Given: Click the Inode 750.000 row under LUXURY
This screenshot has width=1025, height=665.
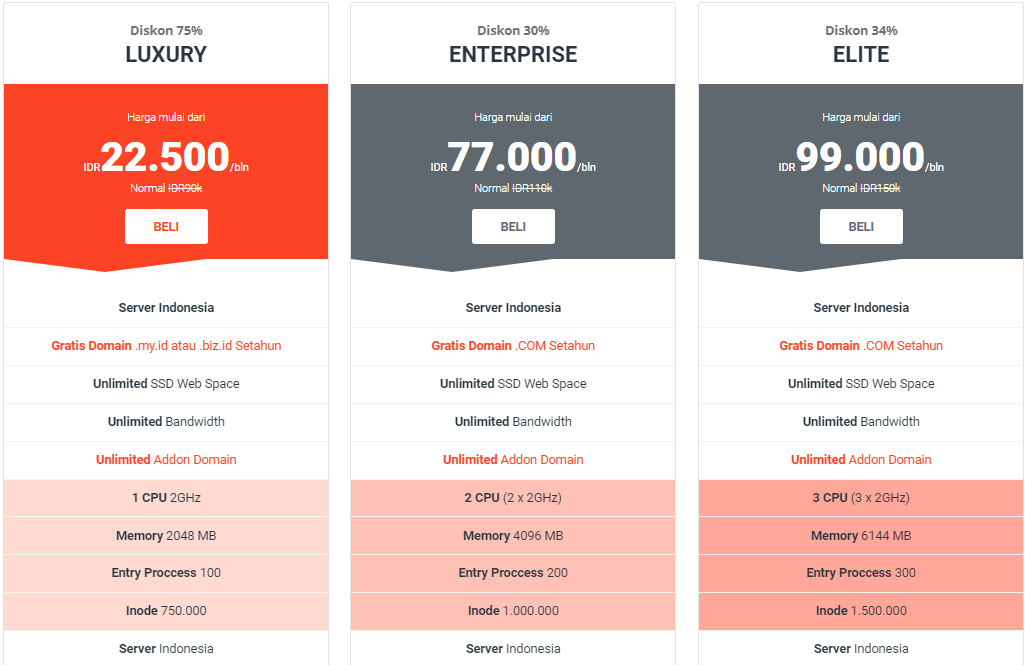Looking at the screenshot, I should [x=166, y=611].
